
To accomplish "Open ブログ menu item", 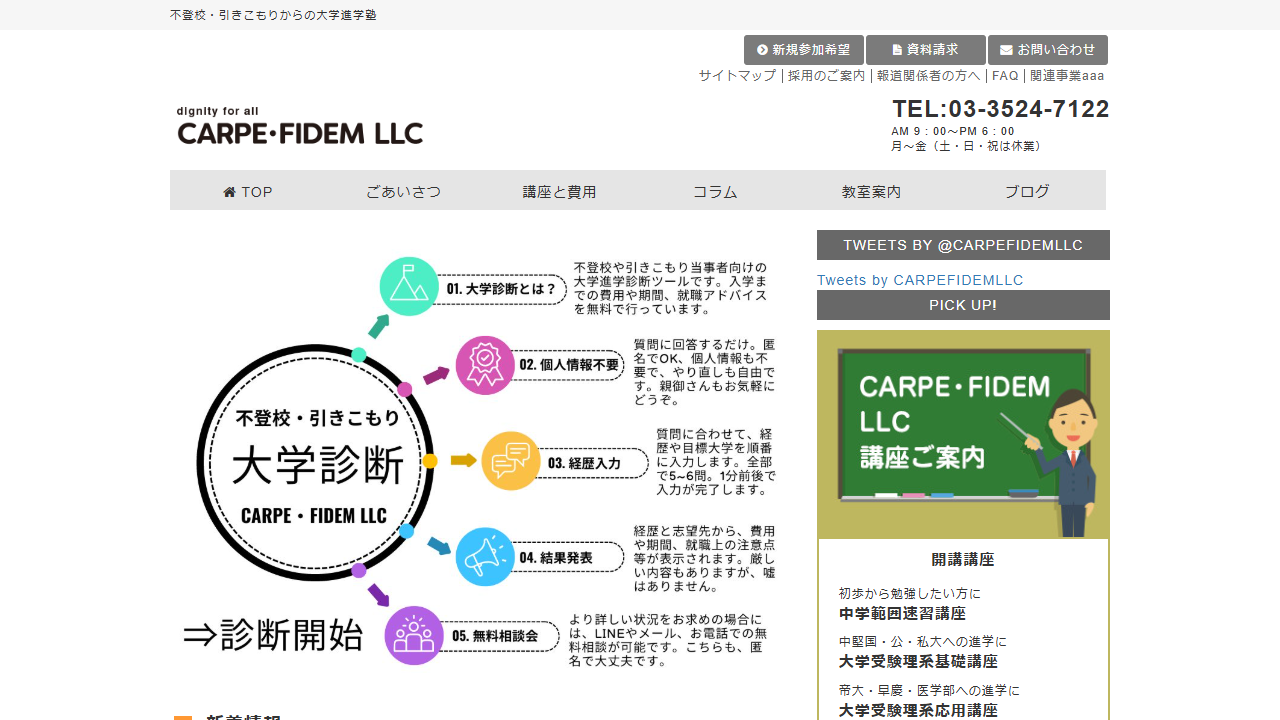I will click(x=1028, y=191).
